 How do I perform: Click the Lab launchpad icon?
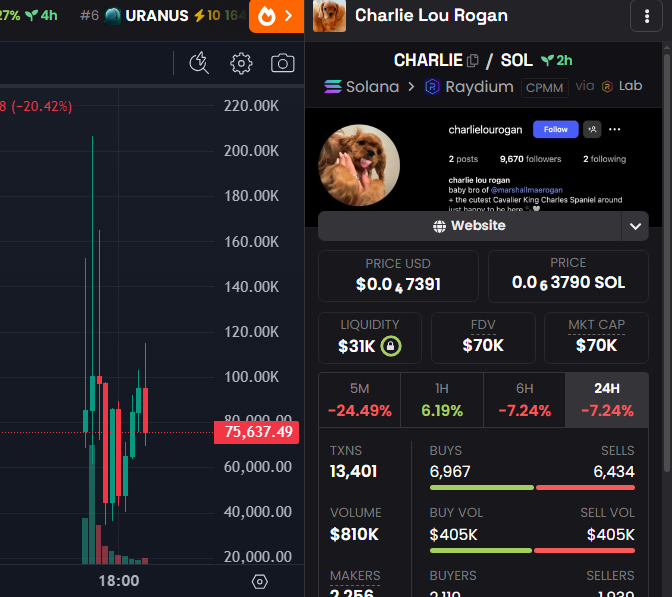pos(607,87)
